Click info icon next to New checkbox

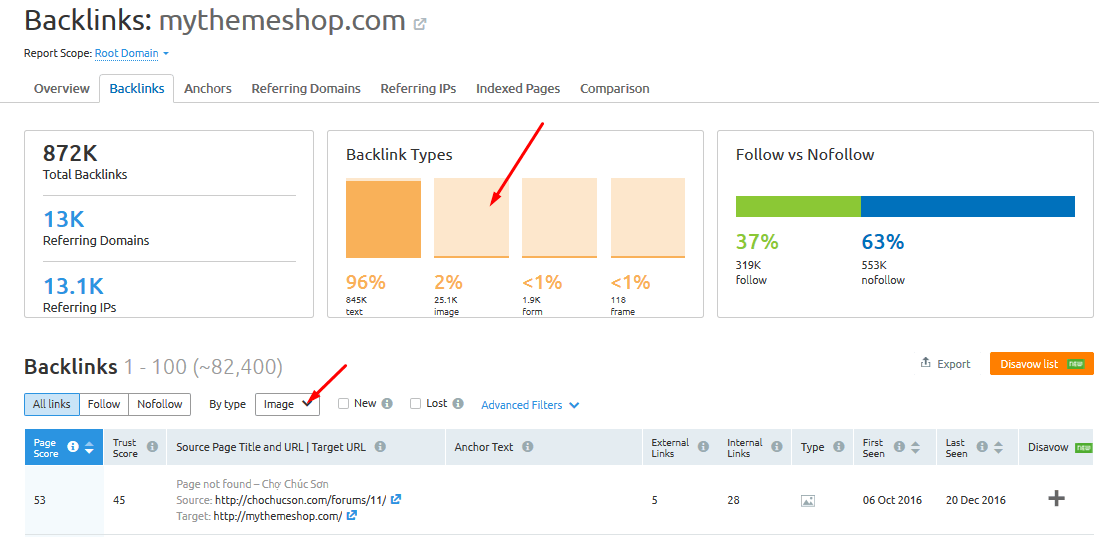click(387, 404)
